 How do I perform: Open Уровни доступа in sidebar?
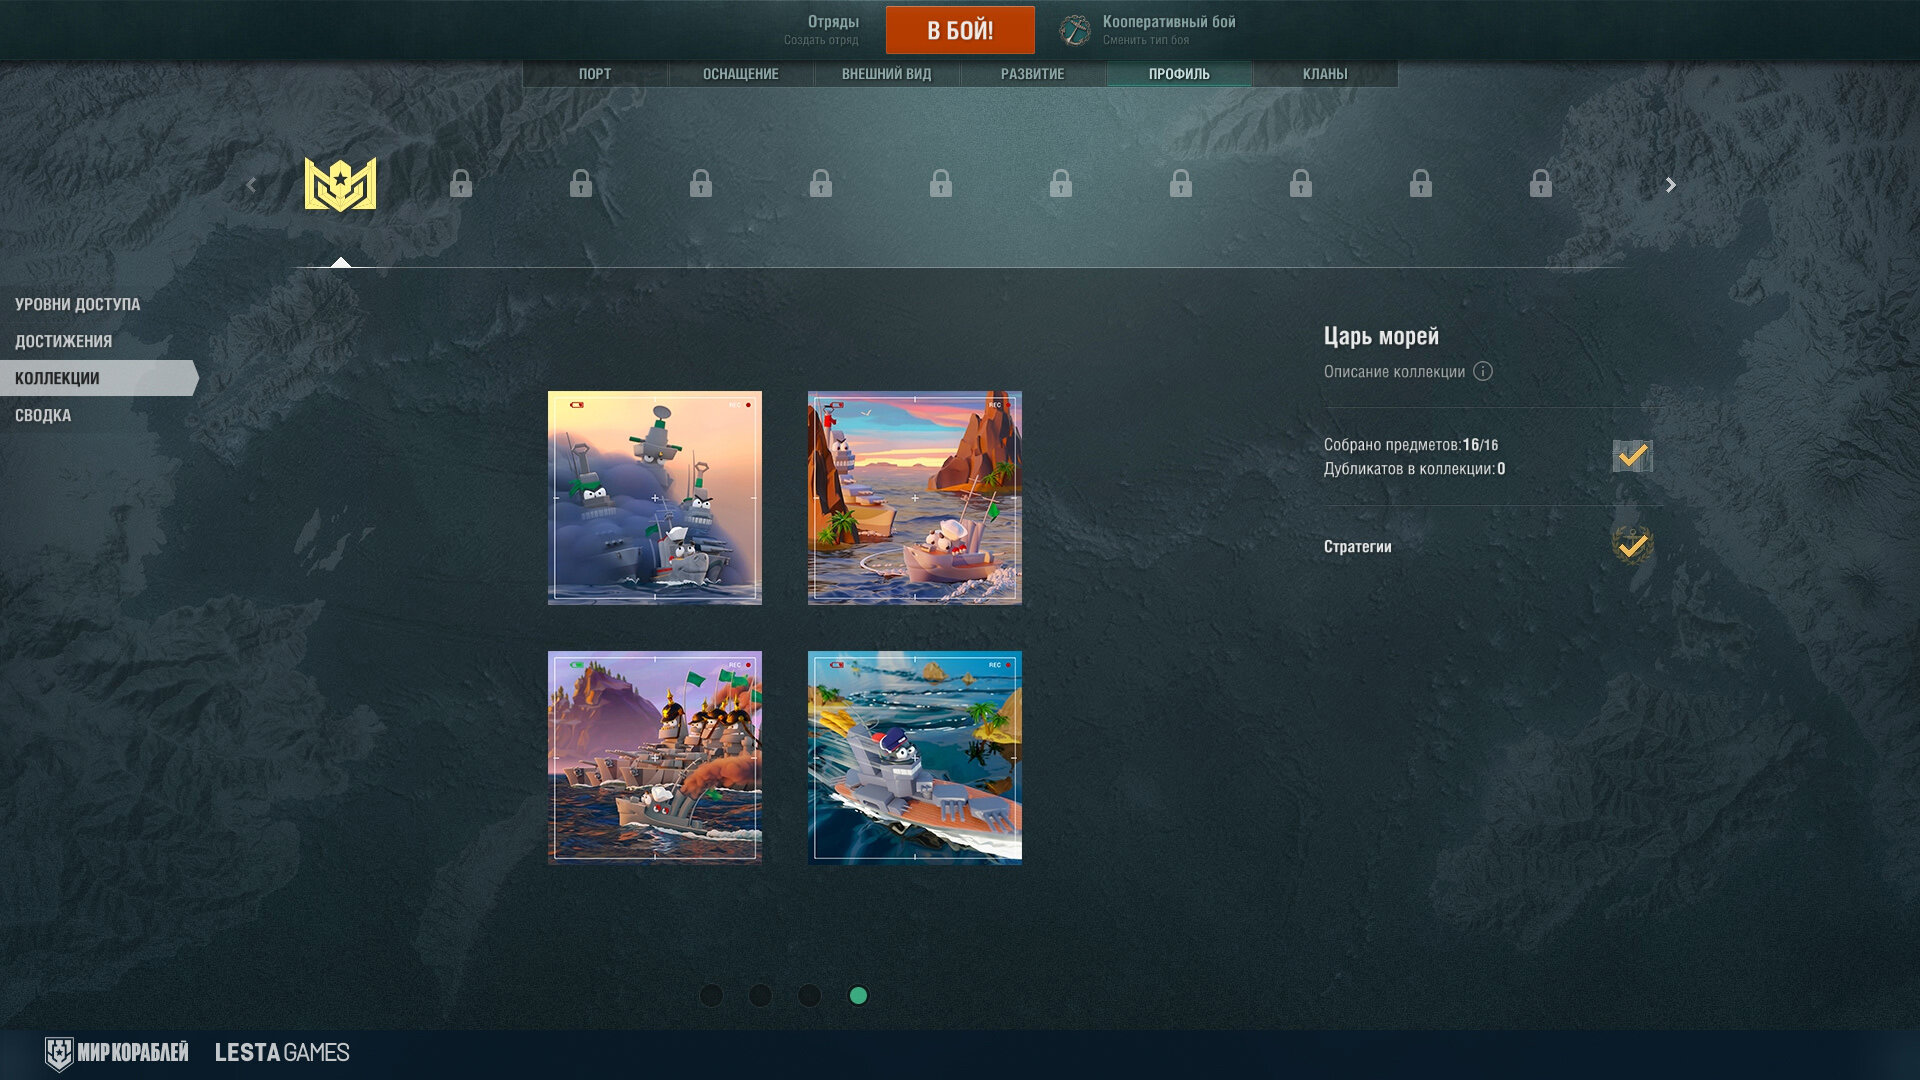pos(78,304)
